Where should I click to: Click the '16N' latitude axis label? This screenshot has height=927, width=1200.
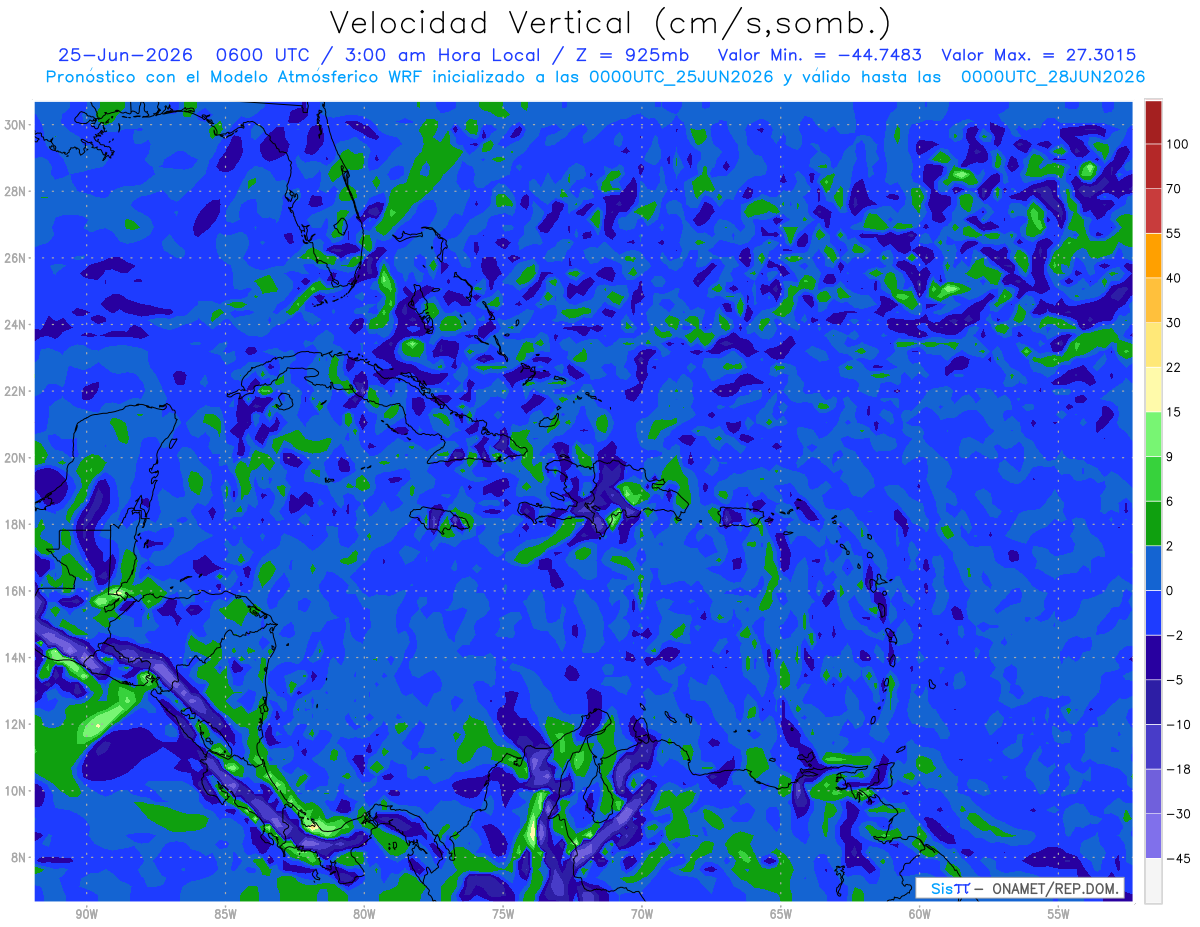[16, 591]
